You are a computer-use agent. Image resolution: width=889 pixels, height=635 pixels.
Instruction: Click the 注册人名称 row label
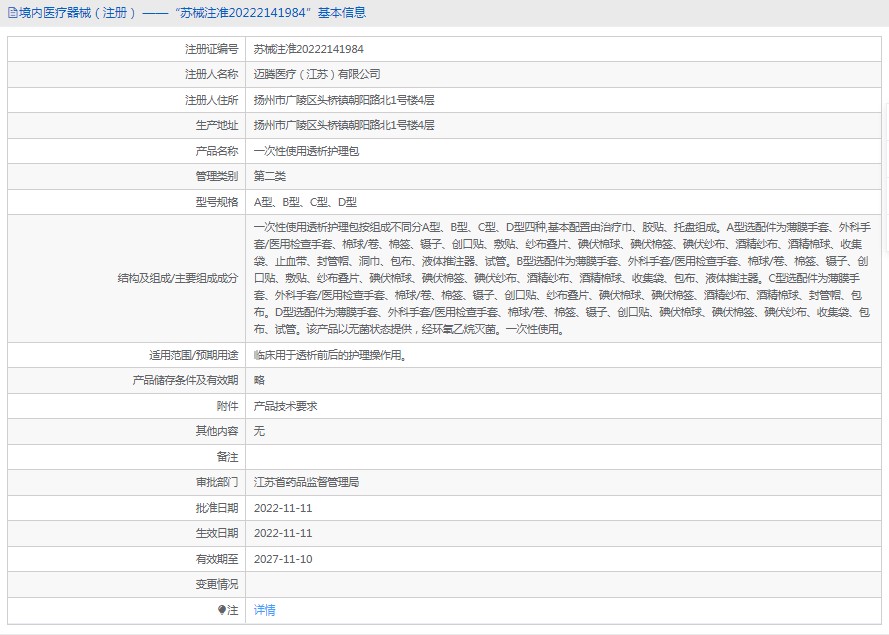pos(211,74)
